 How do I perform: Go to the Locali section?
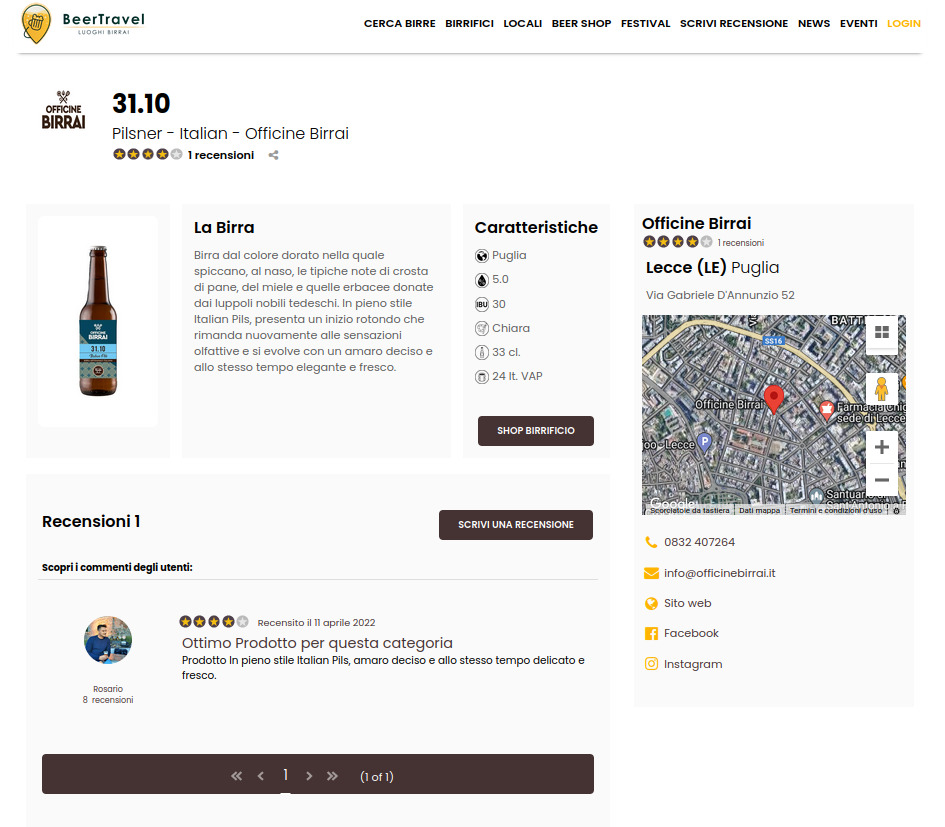[x=523, y=24]
